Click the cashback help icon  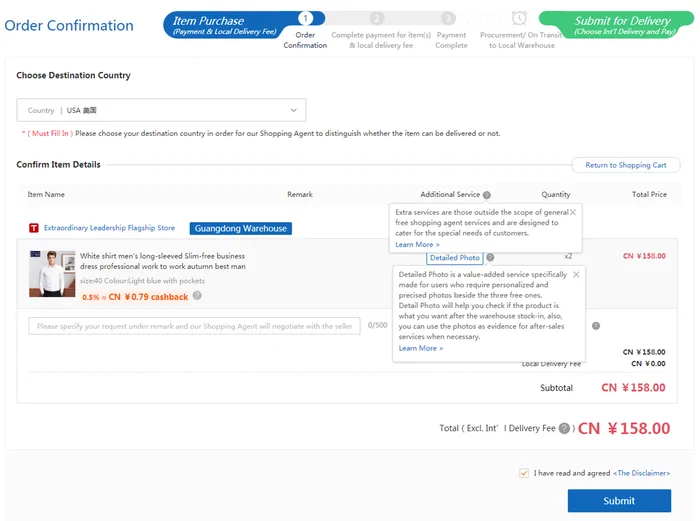pyautogui.click(x=197, y=296)
